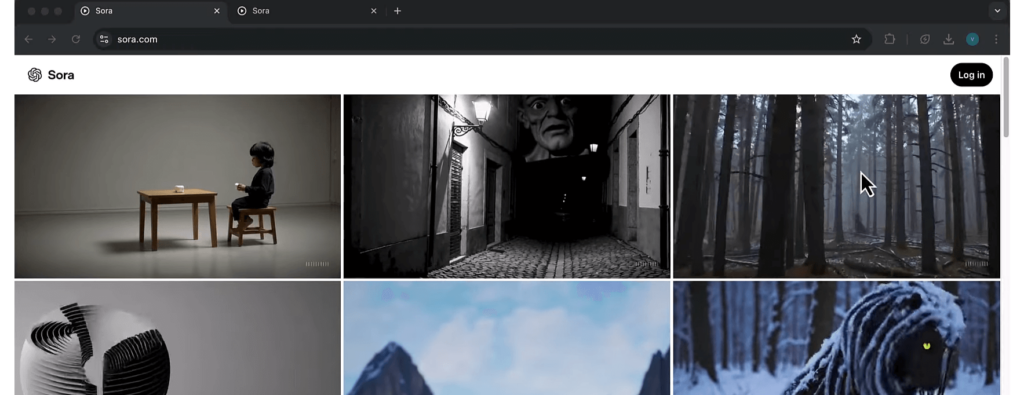Viewport: 1024px width, 395px height.
Task: Open the browser Downloads icon
Action: coord(948,39)
